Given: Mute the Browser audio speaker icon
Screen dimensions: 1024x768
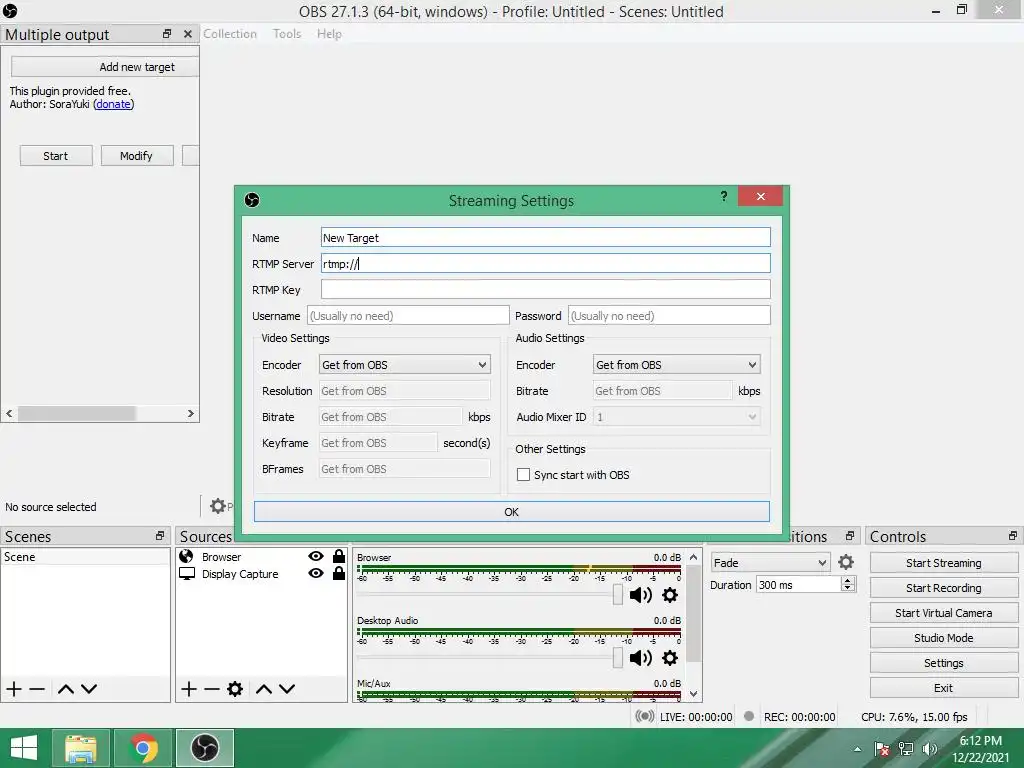Looking at the screenshot, I should (x=640, y=595).
